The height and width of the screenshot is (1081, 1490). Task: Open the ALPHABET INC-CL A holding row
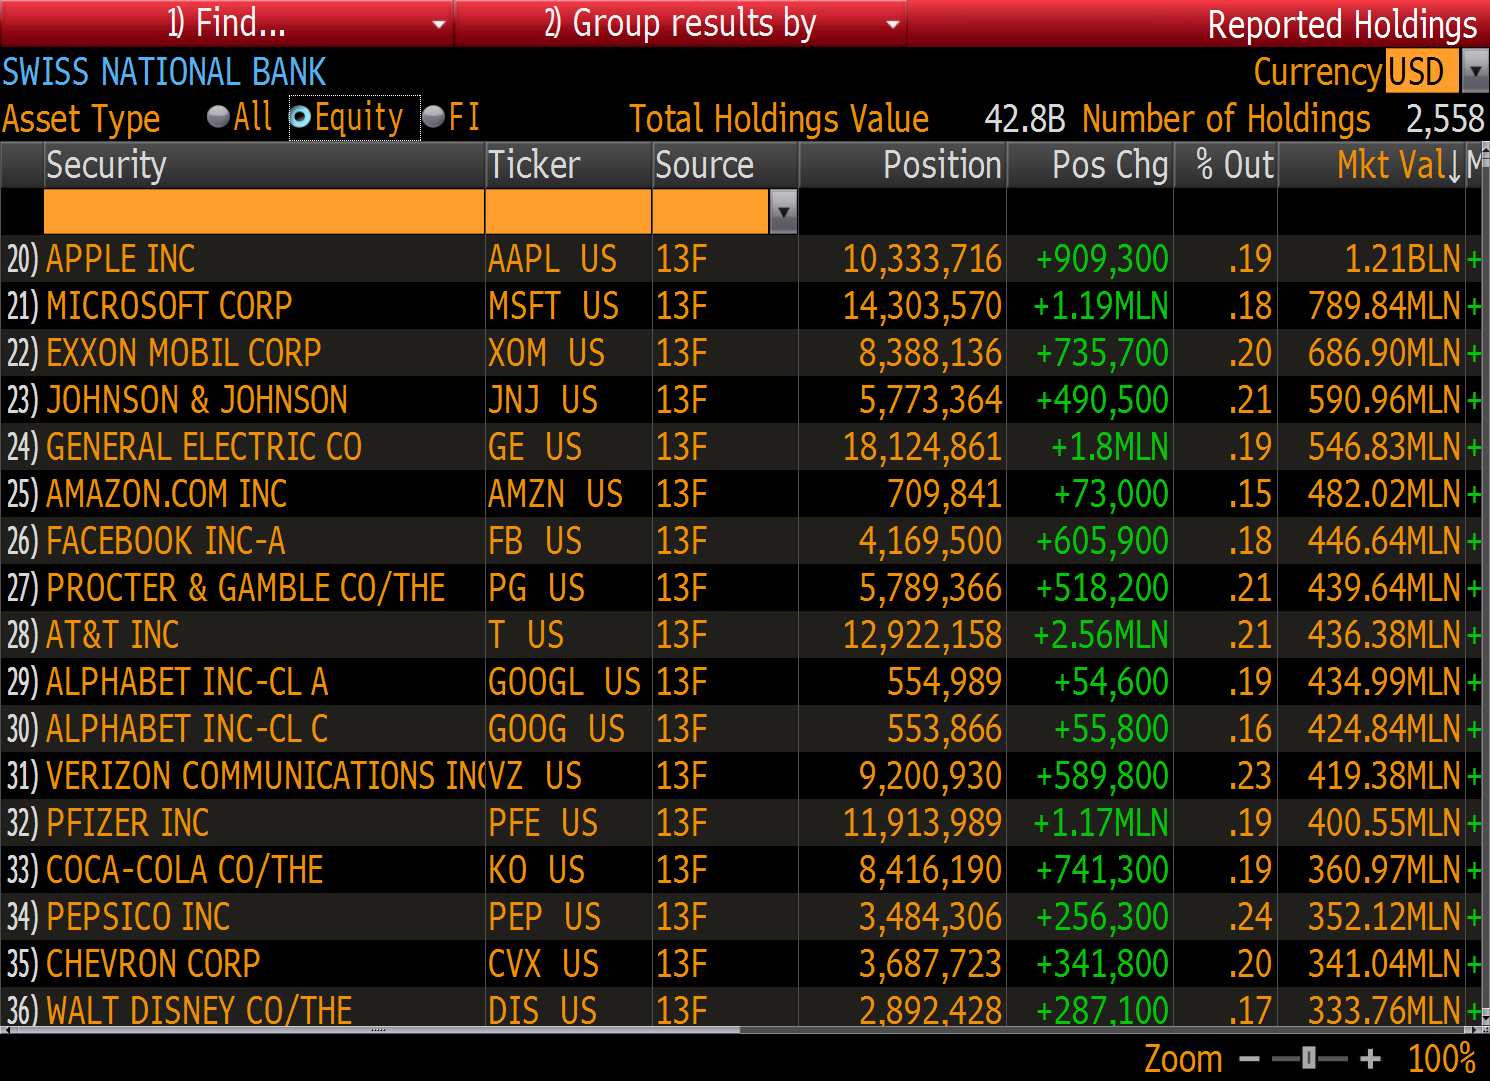click(741, 682)
